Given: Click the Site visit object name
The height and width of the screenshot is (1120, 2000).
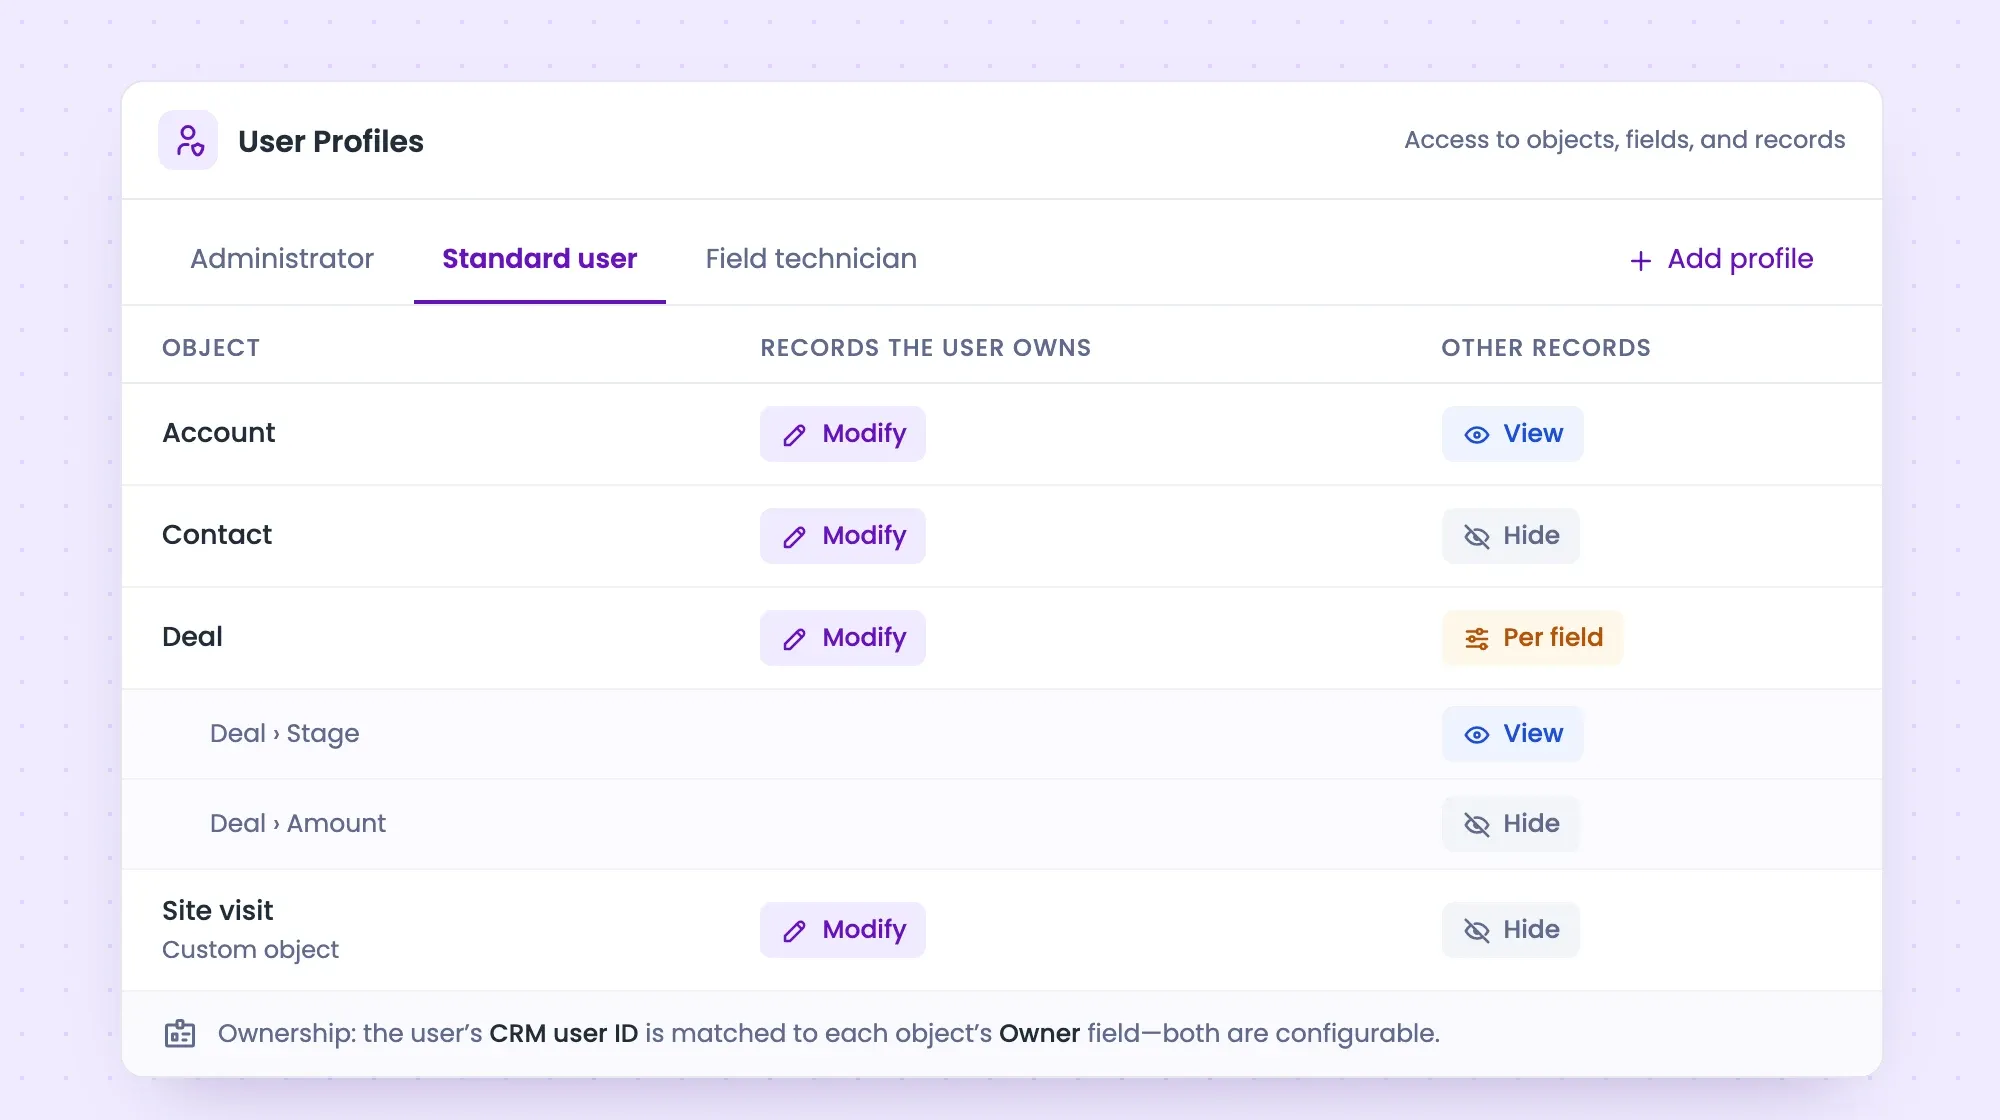Looking at the screenshot, I should coord(217,910).
